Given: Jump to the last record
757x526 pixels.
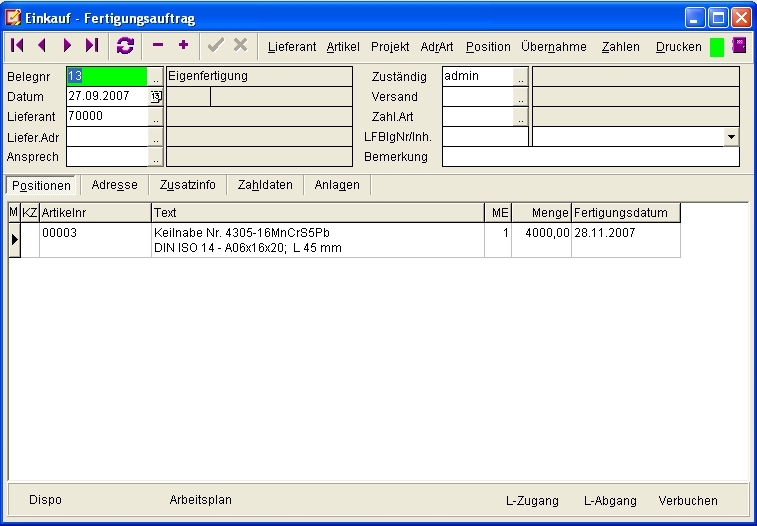Looking at the screenshot, I should click(x=92, y=46).
